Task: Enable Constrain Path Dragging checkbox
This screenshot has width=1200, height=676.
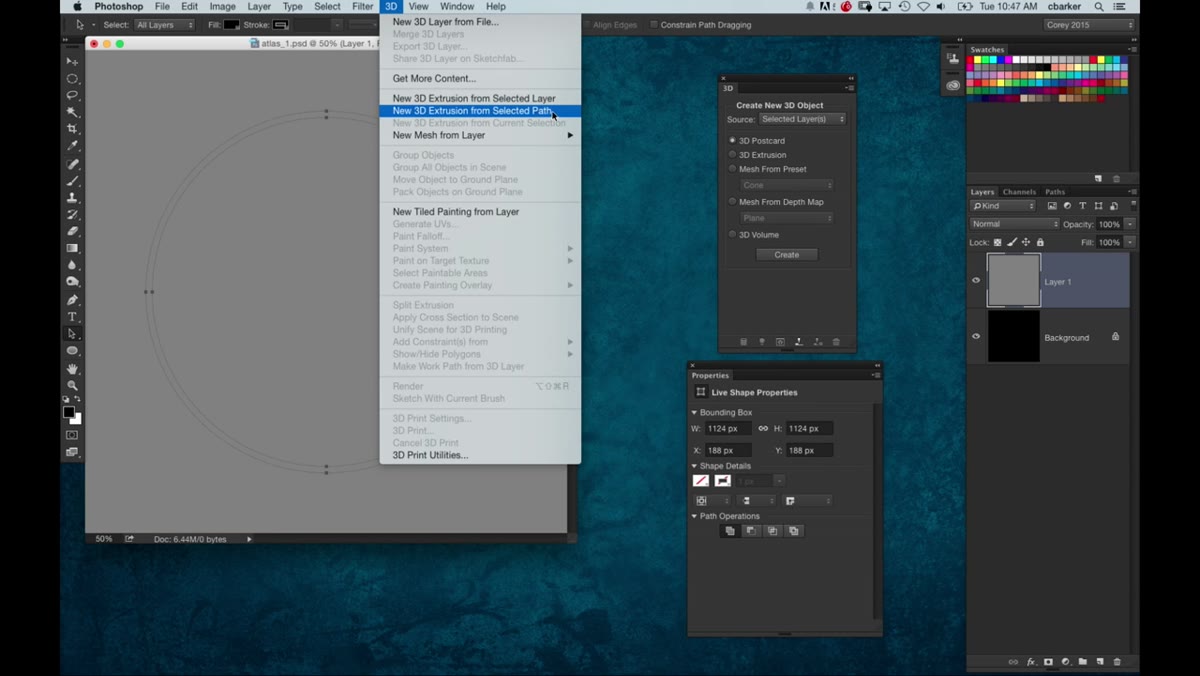Action: click(x=654, y=25)
